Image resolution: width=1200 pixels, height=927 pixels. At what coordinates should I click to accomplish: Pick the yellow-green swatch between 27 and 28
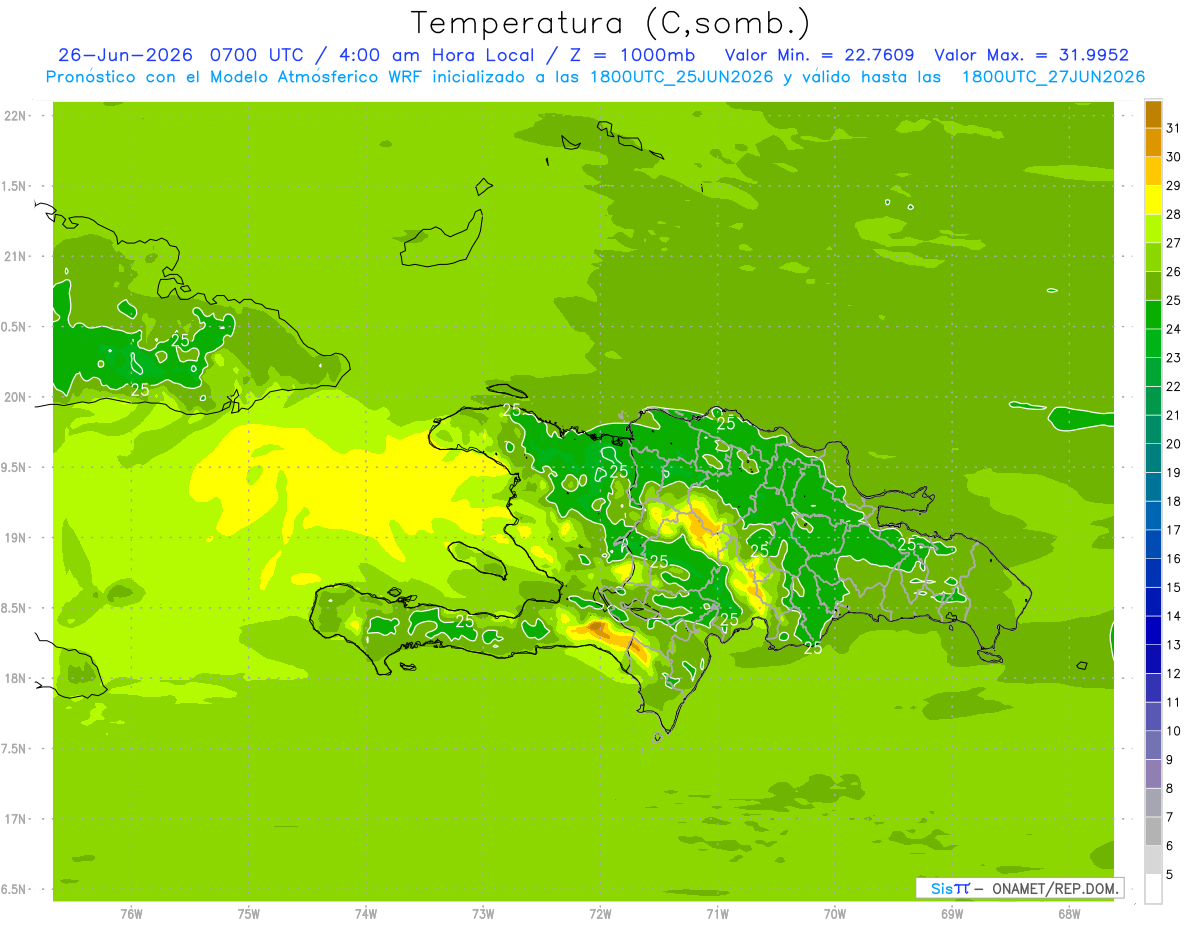(1153, 229)
